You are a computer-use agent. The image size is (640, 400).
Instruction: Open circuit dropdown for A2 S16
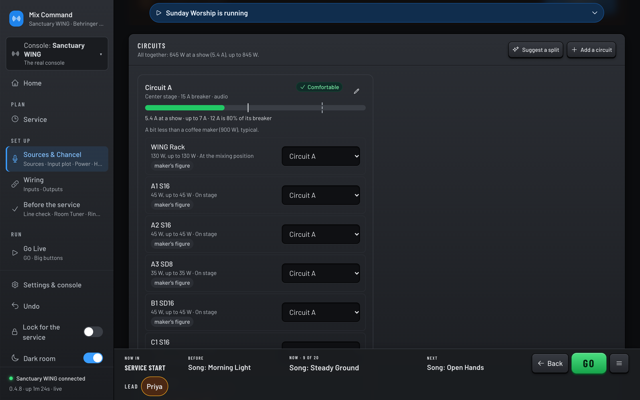tap(321, 234)
